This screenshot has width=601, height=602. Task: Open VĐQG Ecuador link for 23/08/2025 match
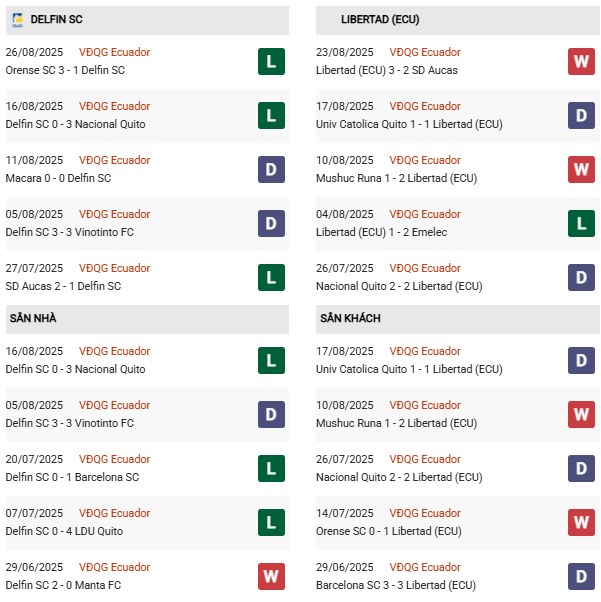click(425, 52)
